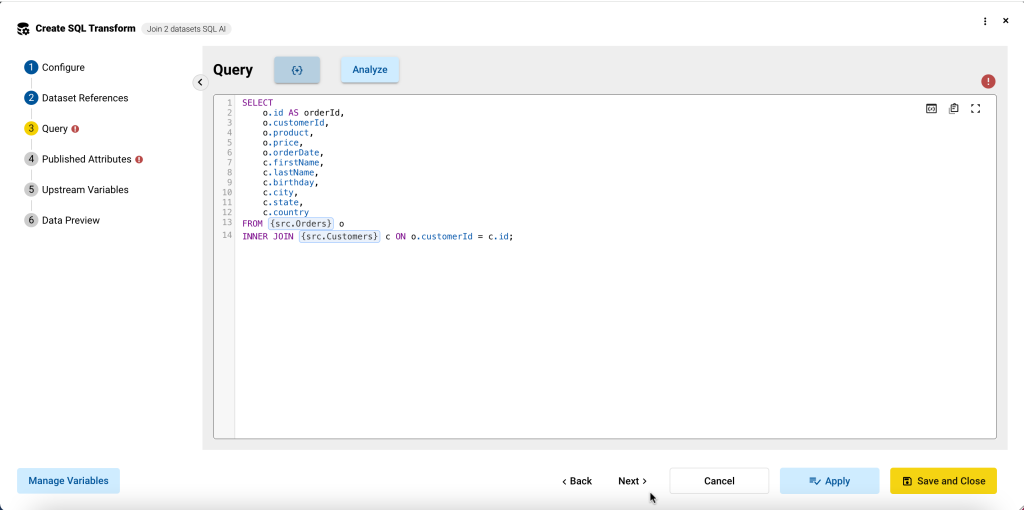Go to the Next step
The image size is (1024, 510).
[632, 481]
